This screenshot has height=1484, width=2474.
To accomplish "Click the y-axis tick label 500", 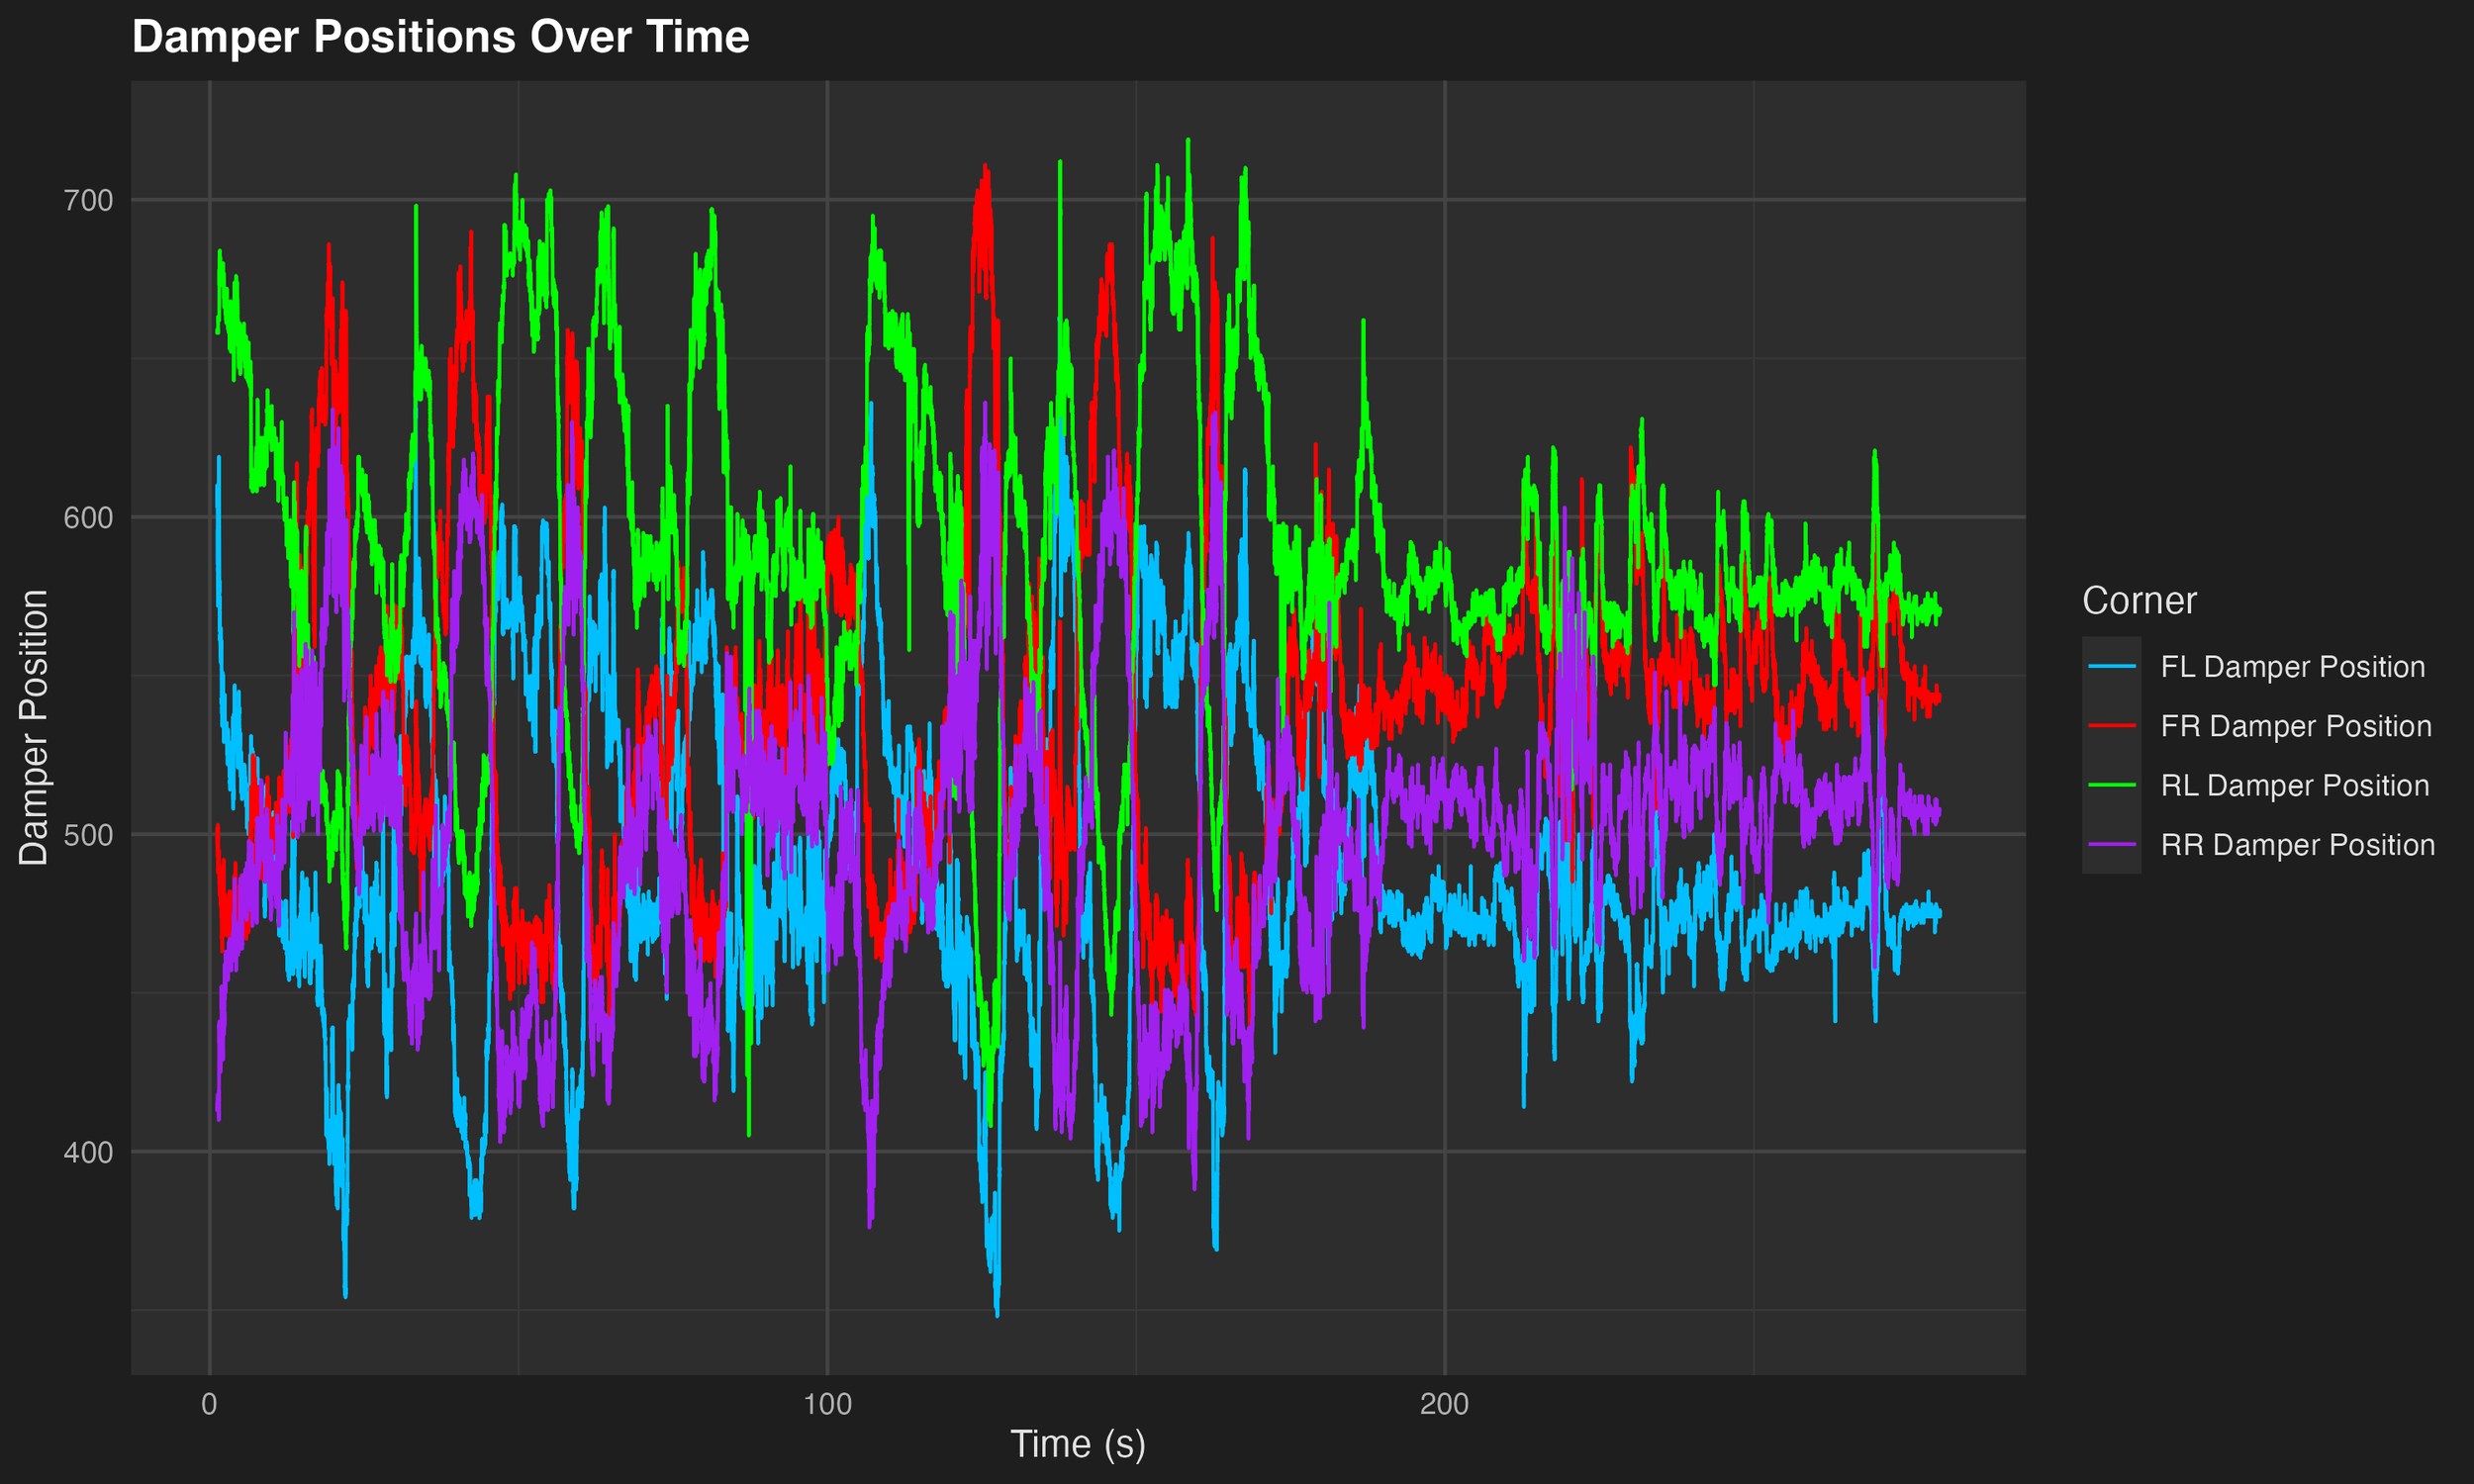I will coord(89,835).
